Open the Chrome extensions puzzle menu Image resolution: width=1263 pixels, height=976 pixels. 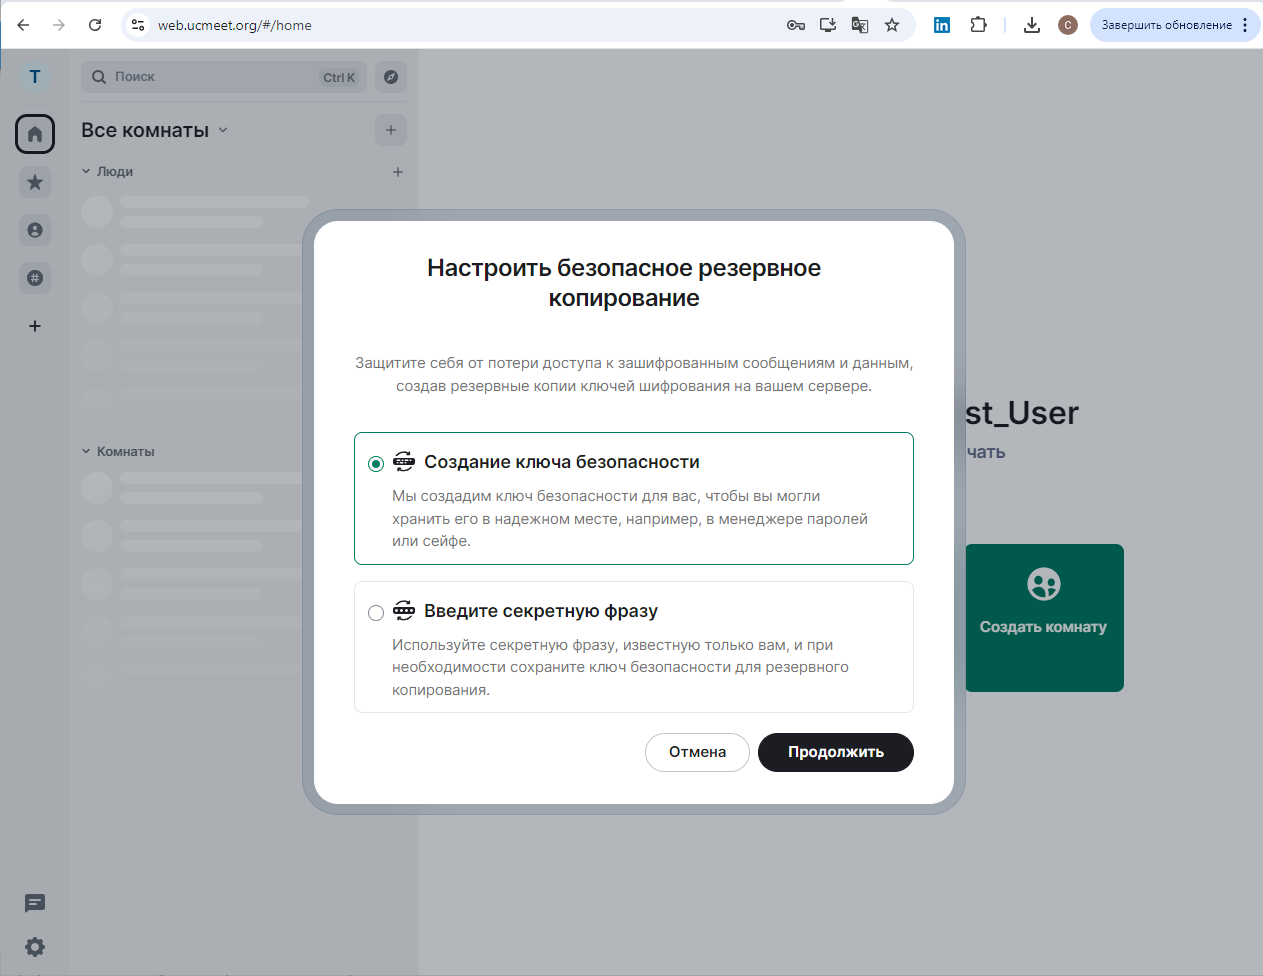[978, 24]
